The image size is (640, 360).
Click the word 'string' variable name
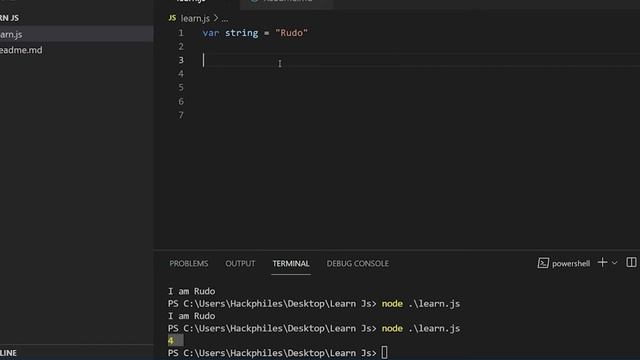[241, 33]
